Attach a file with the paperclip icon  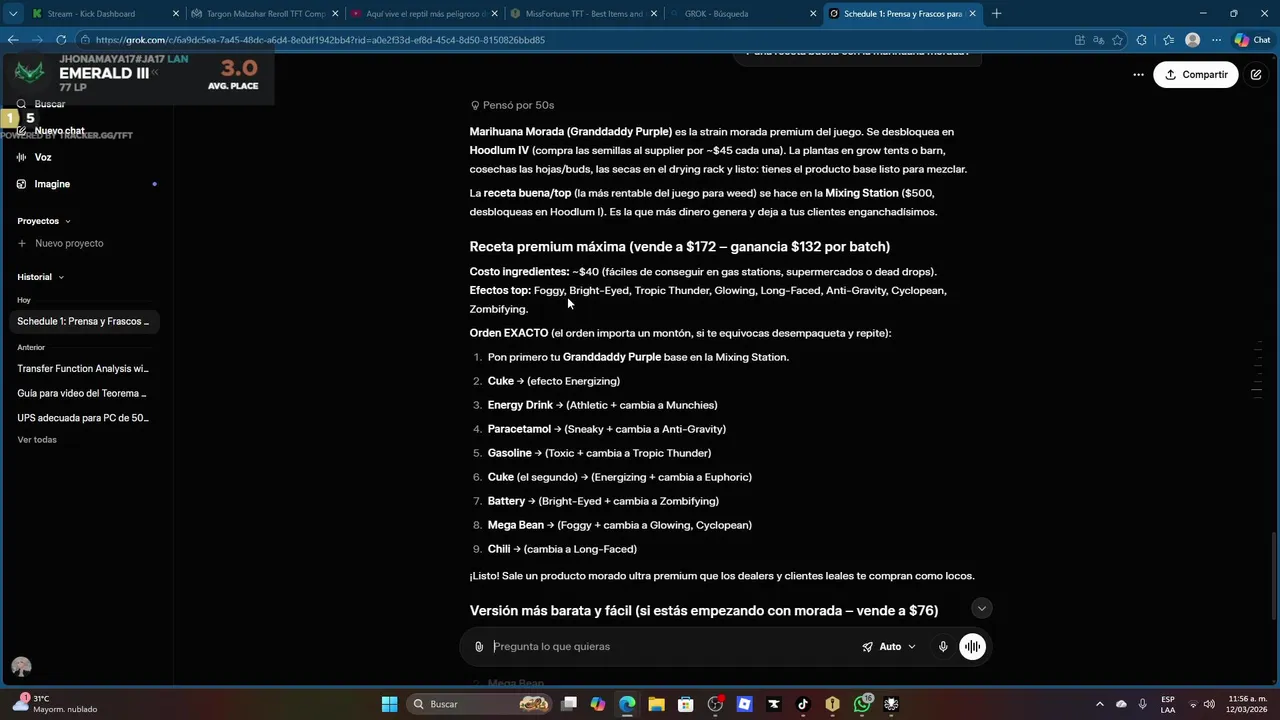(479, 647)
